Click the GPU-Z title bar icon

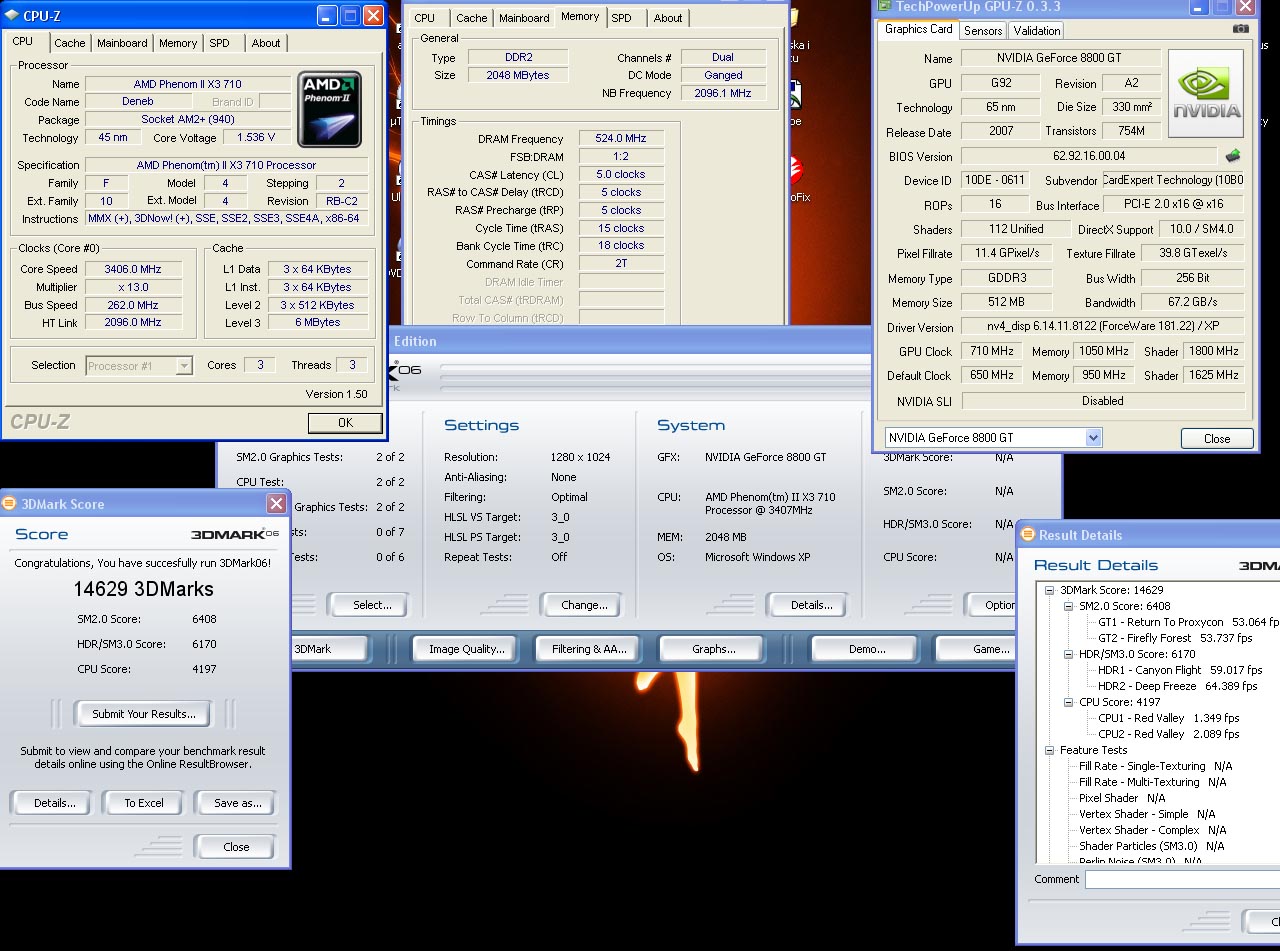pyautogui.click(x=884, y=6)
